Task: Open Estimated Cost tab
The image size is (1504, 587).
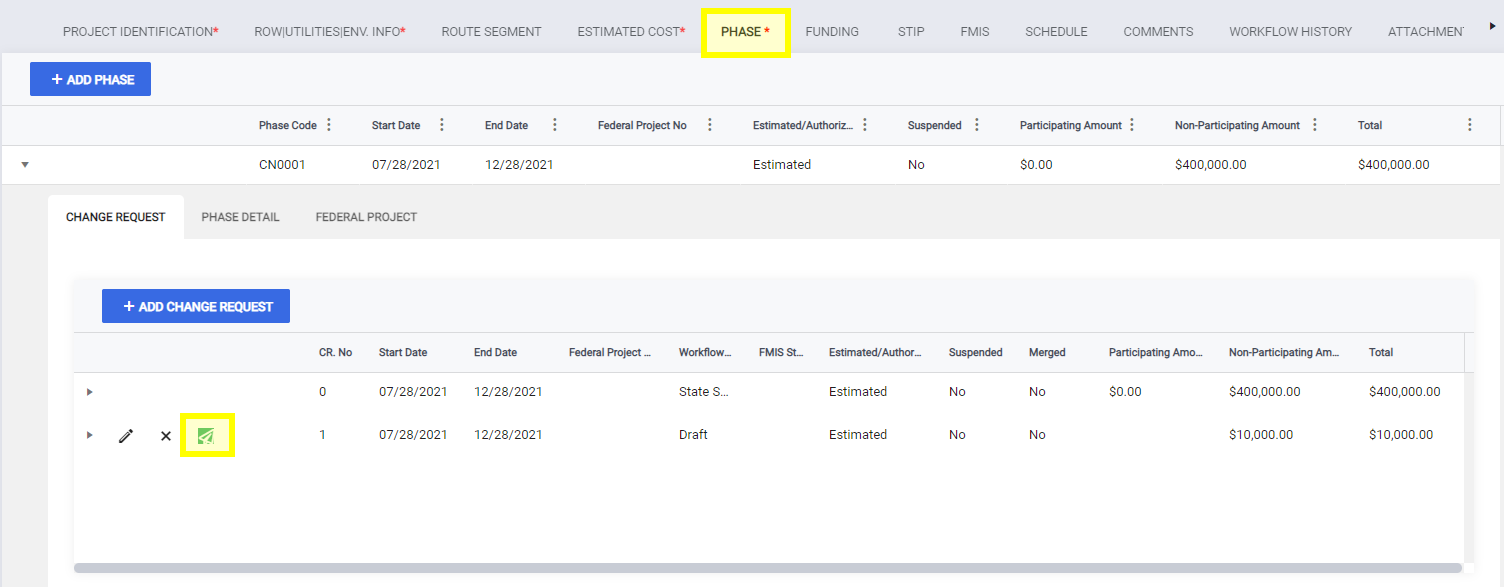Action: coord(632,32)
